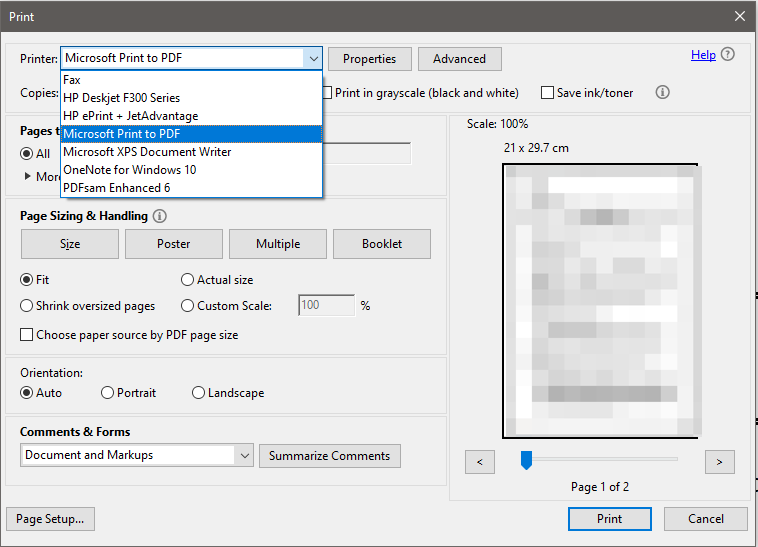The width and height of the screenshot is (758, 547).
Task: Select Shrink oversized pages option
Action: click(x=27, y=305)
